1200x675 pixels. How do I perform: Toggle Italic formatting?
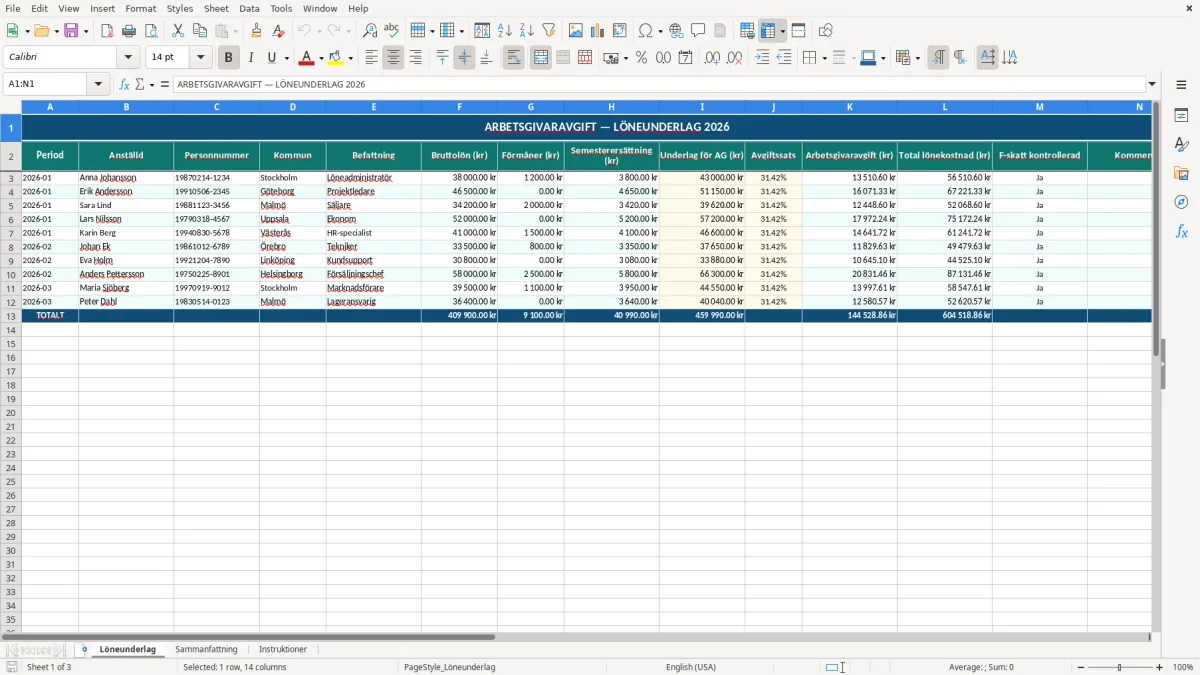click(250, 58)
